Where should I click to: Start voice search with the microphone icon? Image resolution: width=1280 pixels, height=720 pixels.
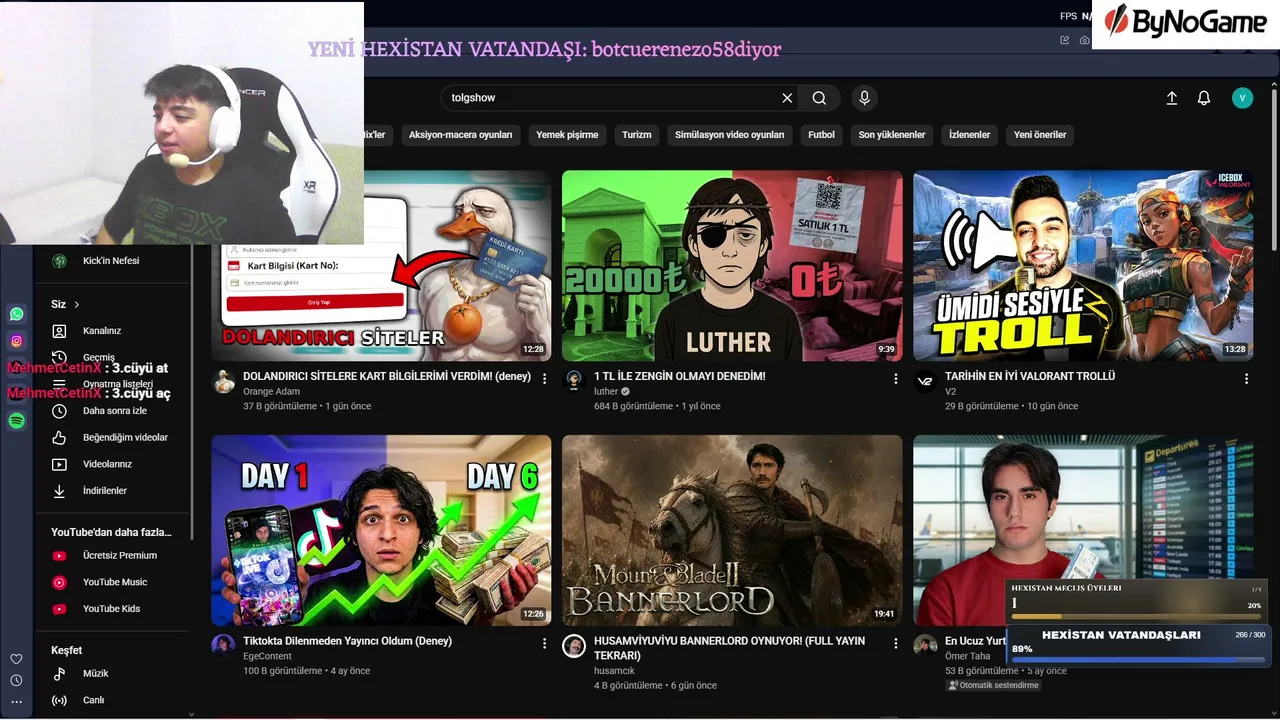click(x=865, y=98)
